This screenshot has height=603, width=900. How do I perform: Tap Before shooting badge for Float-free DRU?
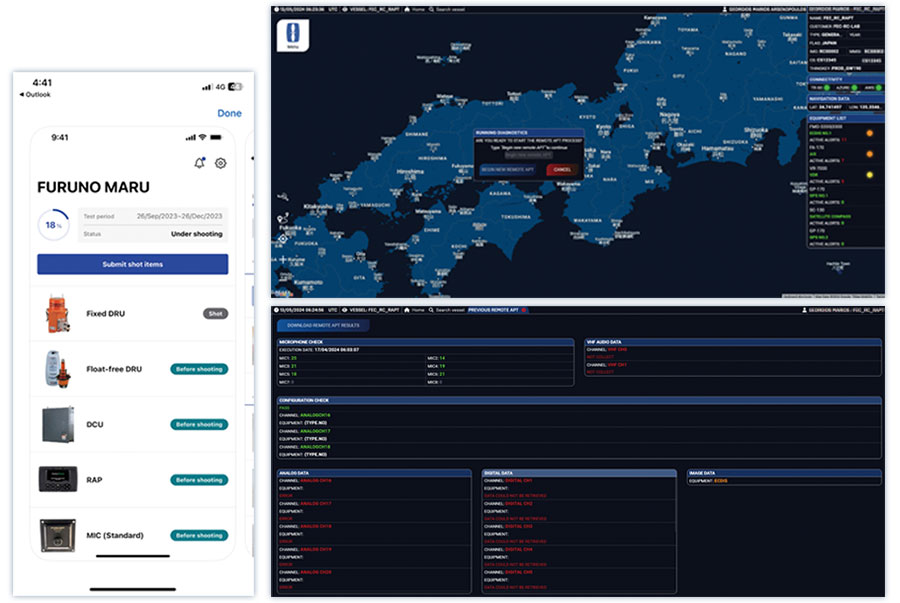click(x=199, y=369)
